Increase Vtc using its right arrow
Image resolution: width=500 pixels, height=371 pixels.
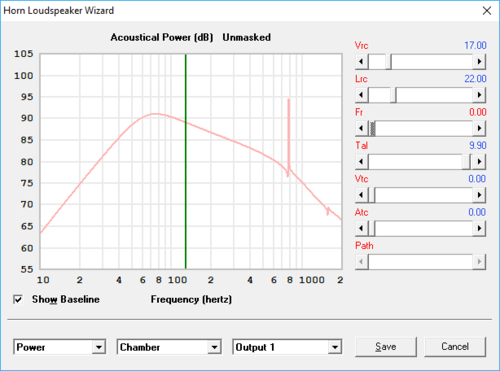tap(479, 195)
